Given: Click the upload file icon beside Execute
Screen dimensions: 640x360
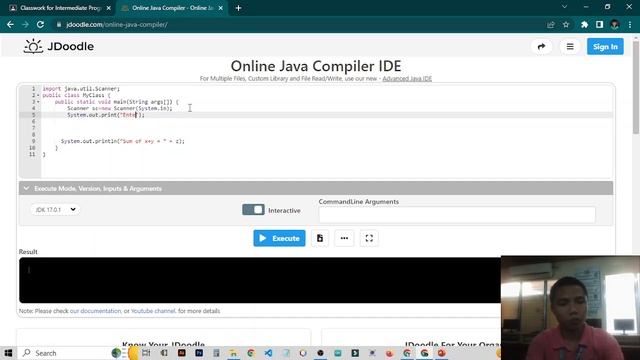Looking at the screenshot, I should tap(320, 238).
